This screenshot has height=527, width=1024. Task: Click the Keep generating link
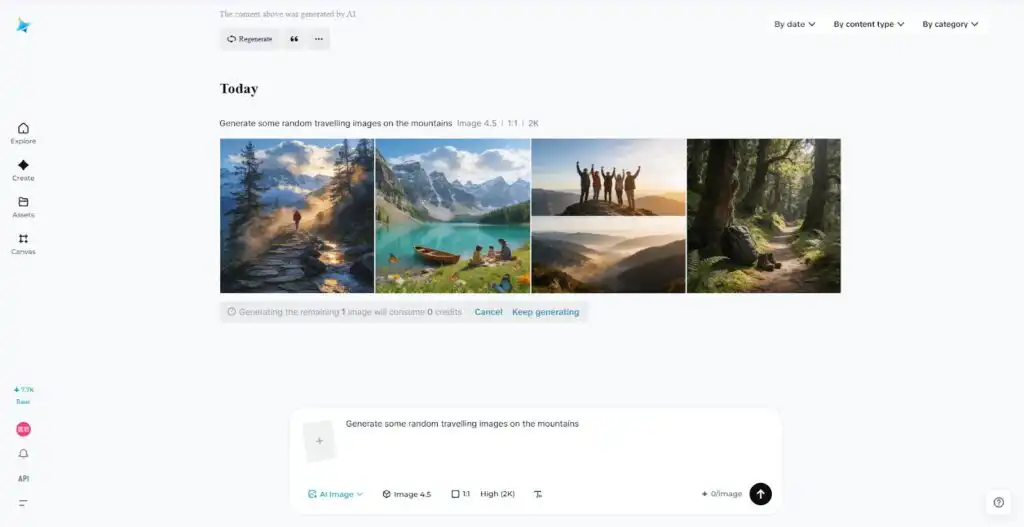click(x=545, y=312)
